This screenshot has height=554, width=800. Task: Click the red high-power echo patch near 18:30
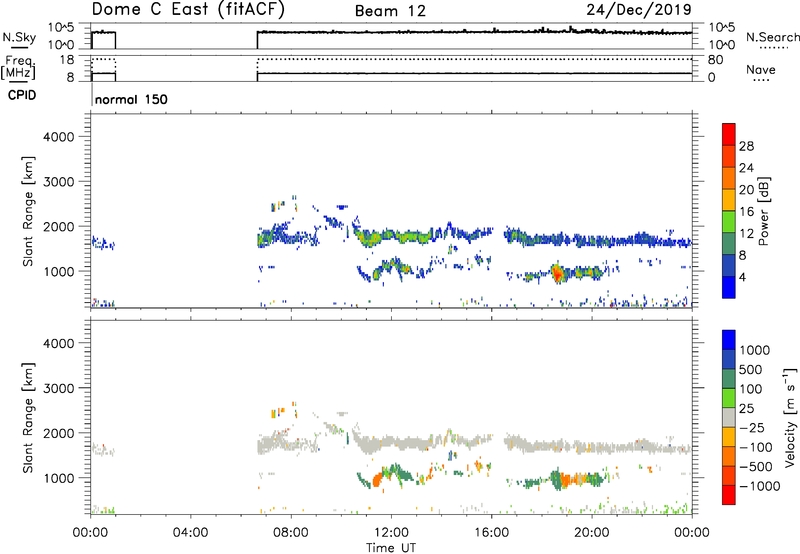click(558, 273)
